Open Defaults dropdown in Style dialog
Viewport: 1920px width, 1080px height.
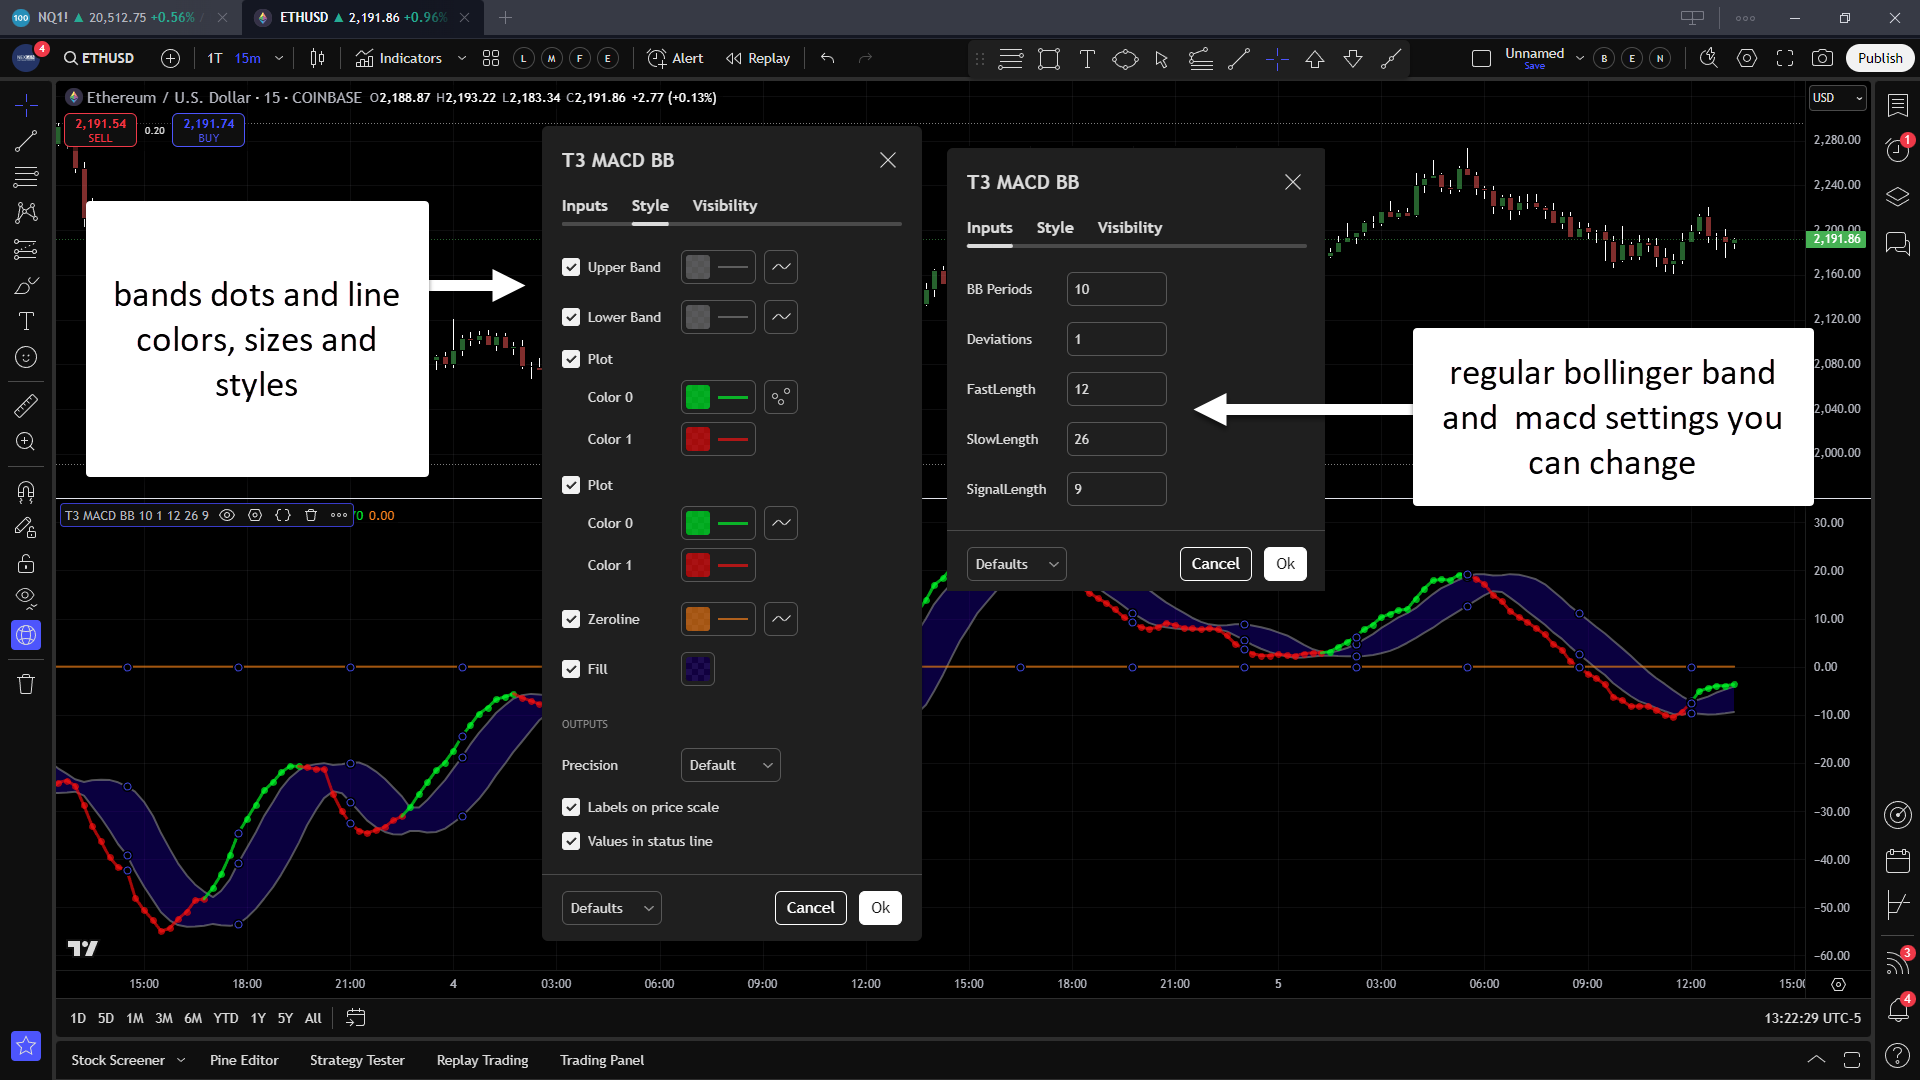(x=611, y=908)
